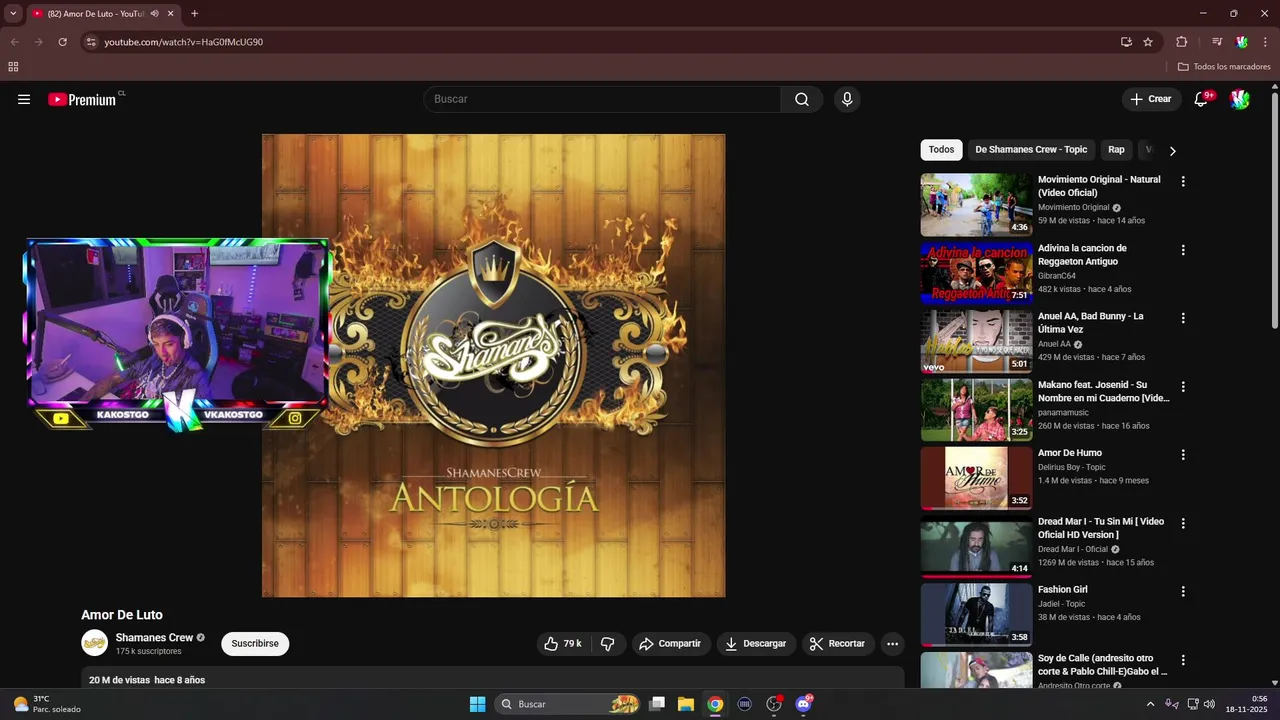
Task: Click the Windows taskbar Buscar box
Action: (568, 704)
